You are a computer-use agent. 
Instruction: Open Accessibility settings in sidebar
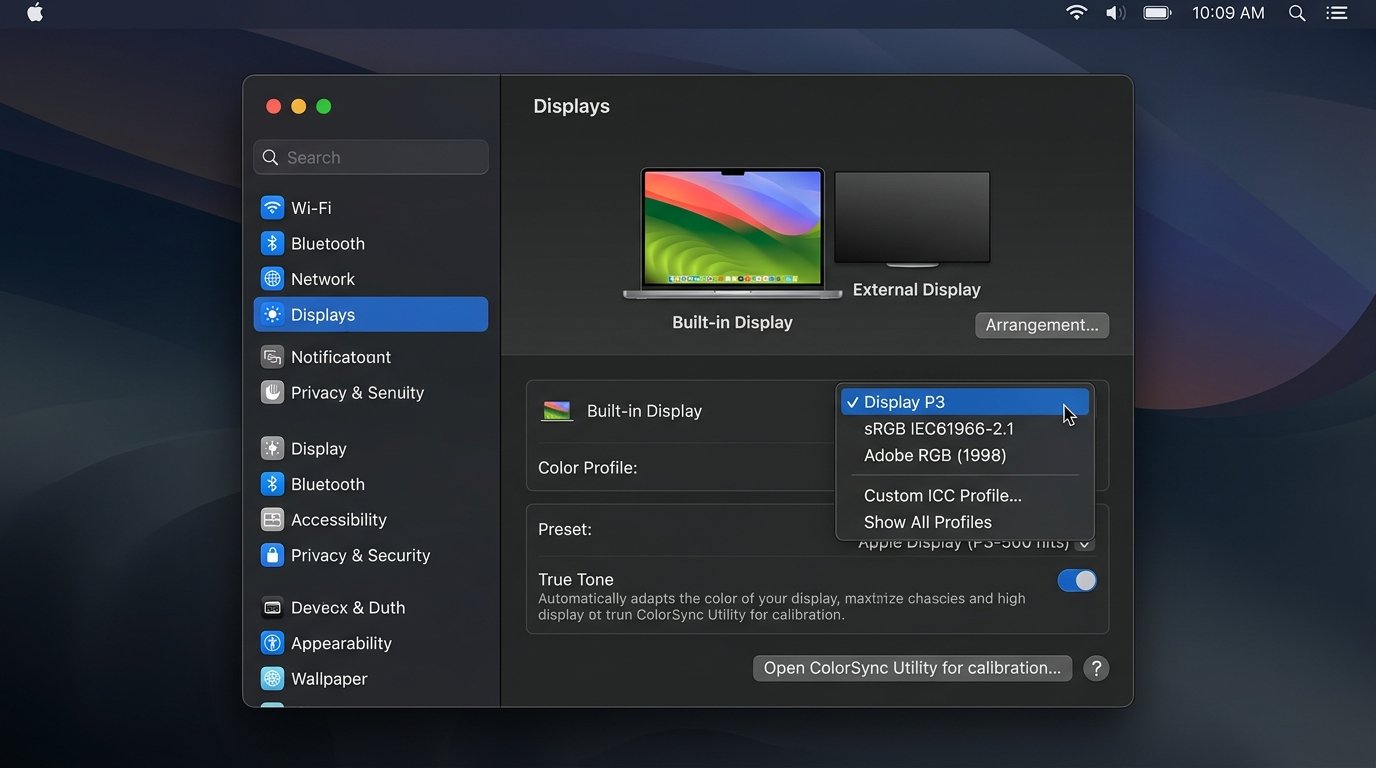click(x=371, y=520)
